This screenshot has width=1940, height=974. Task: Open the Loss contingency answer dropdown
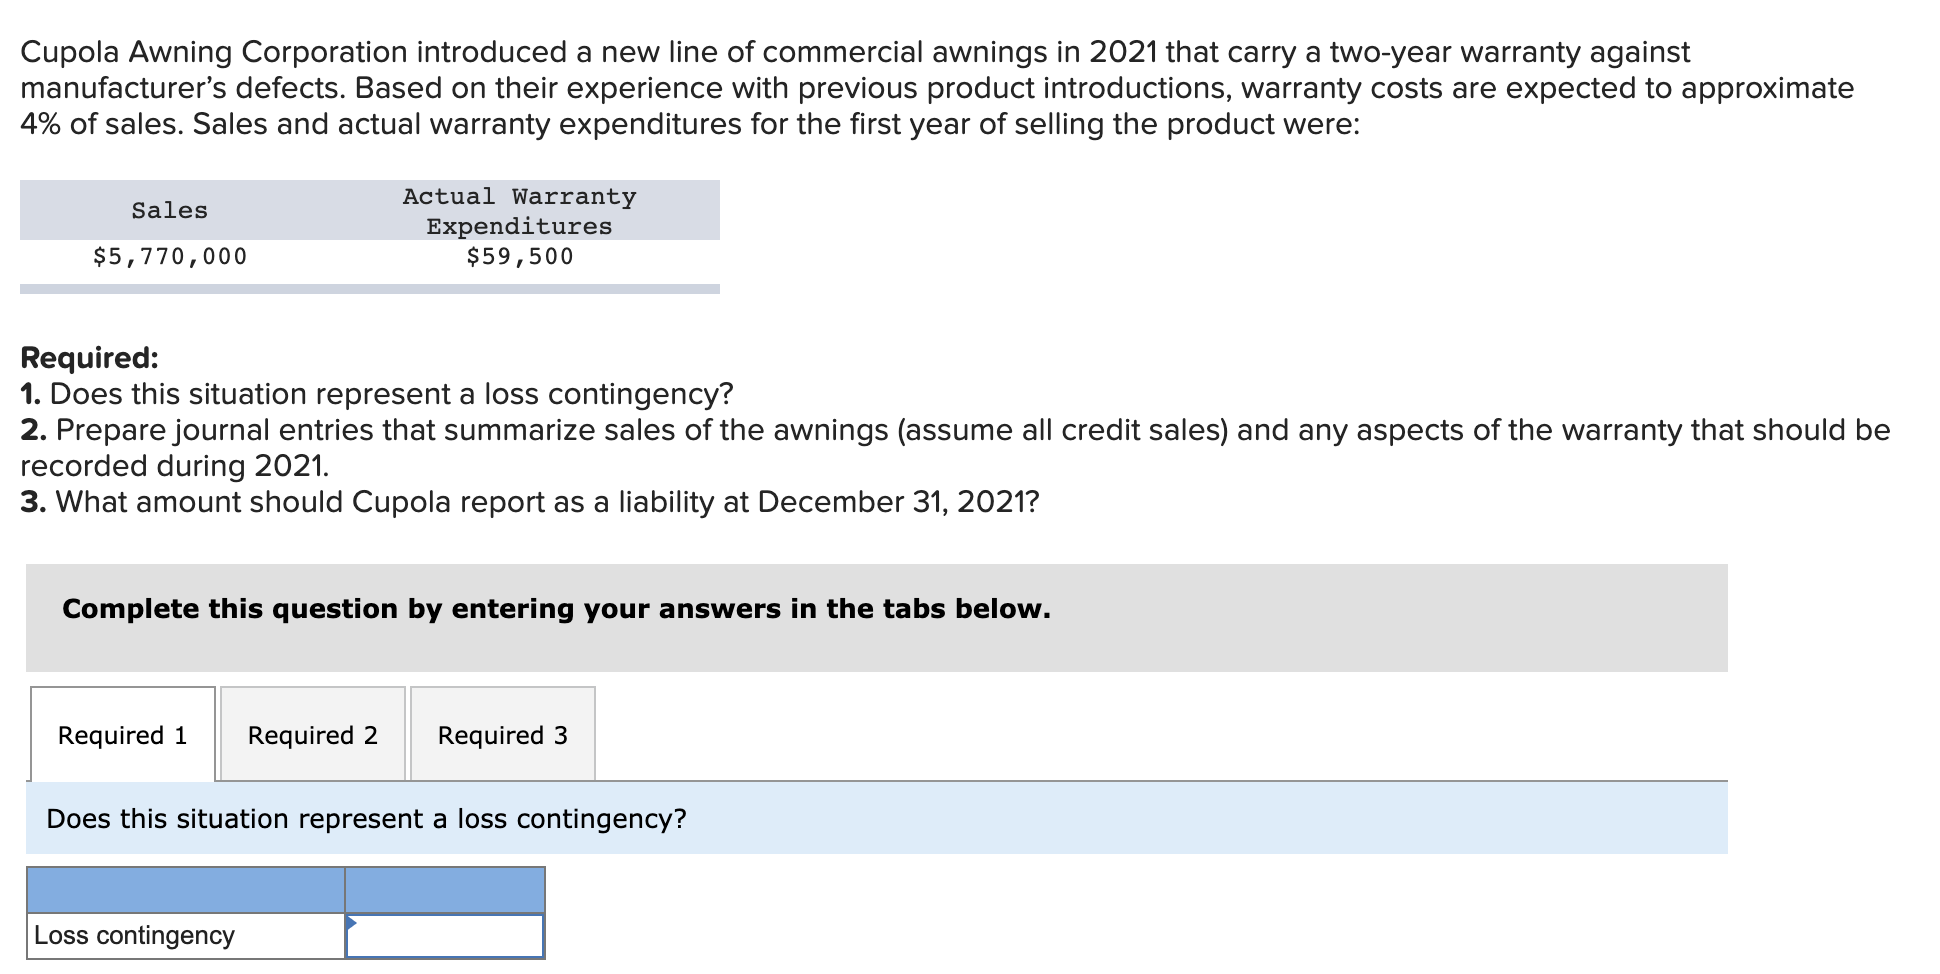tap(445, 936)
